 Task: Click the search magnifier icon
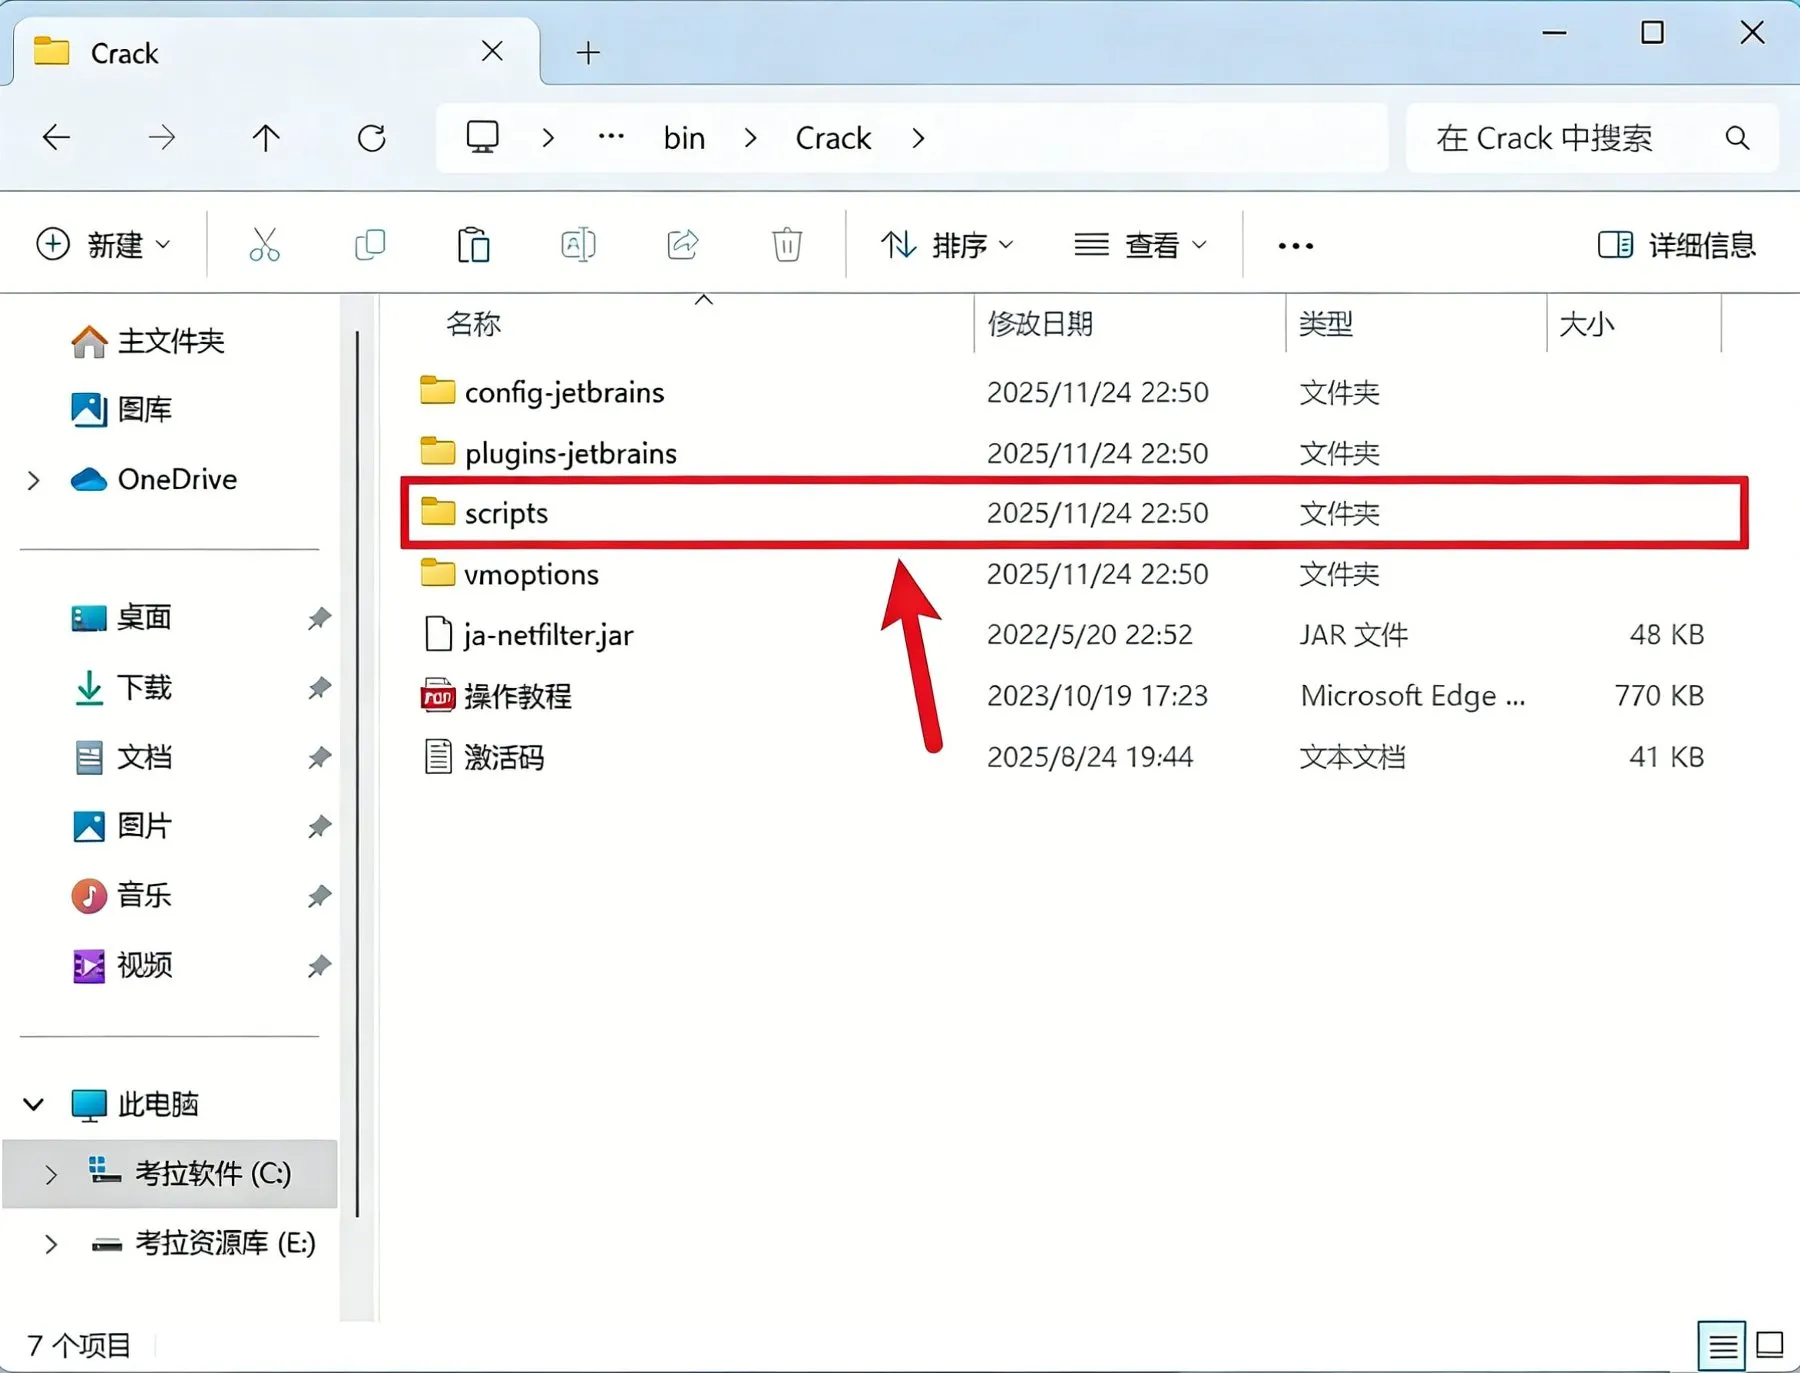(1738, 138)
